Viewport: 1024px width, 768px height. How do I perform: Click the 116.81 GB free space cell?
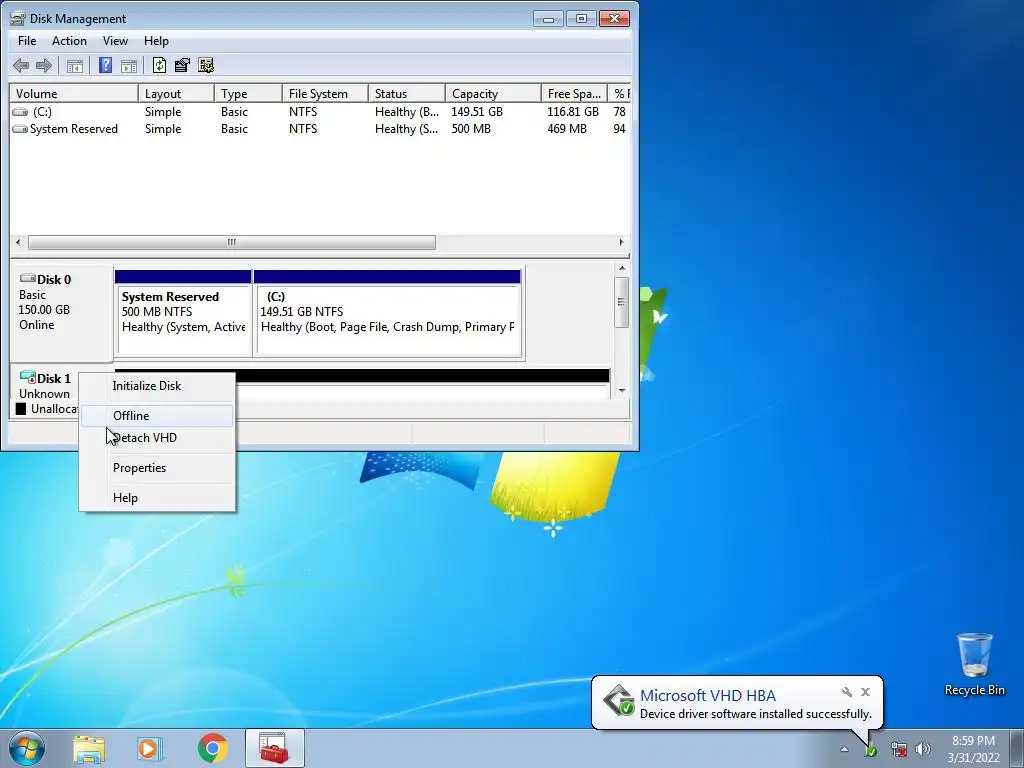click(573, 112)
